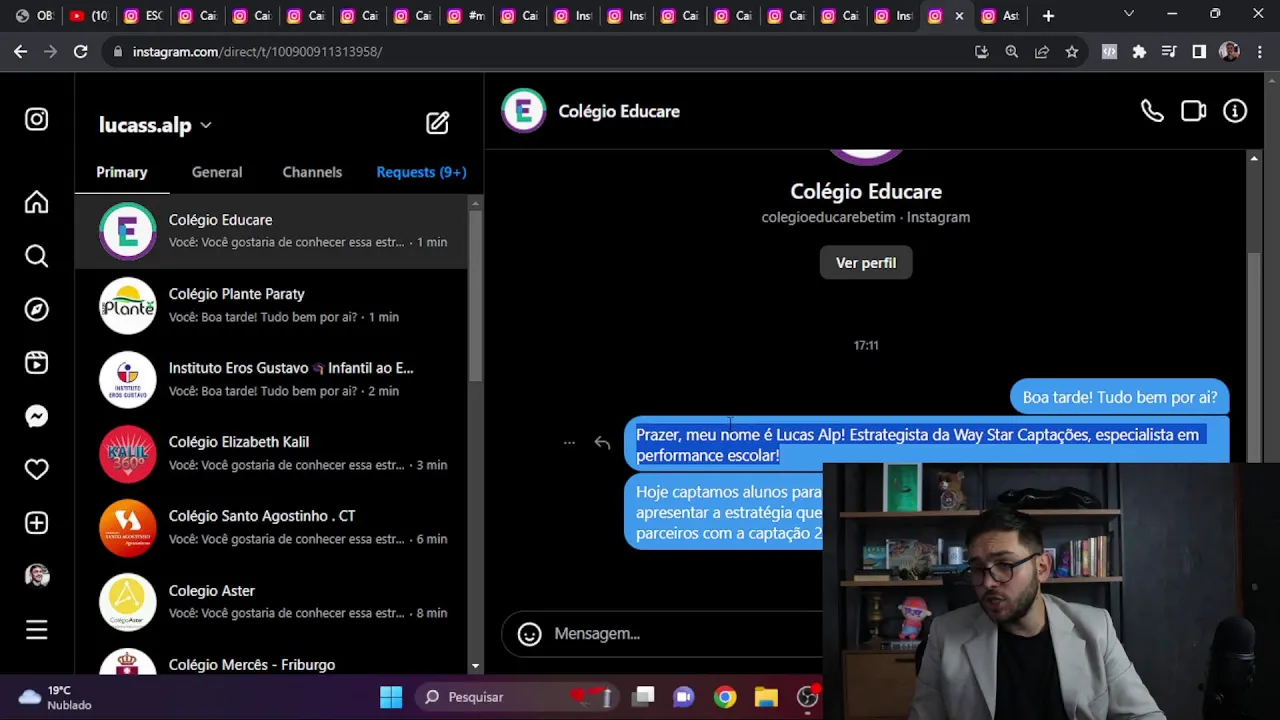
Task: Open profile avatar in Instagram sidebar
Action: (x=37, y=576)
